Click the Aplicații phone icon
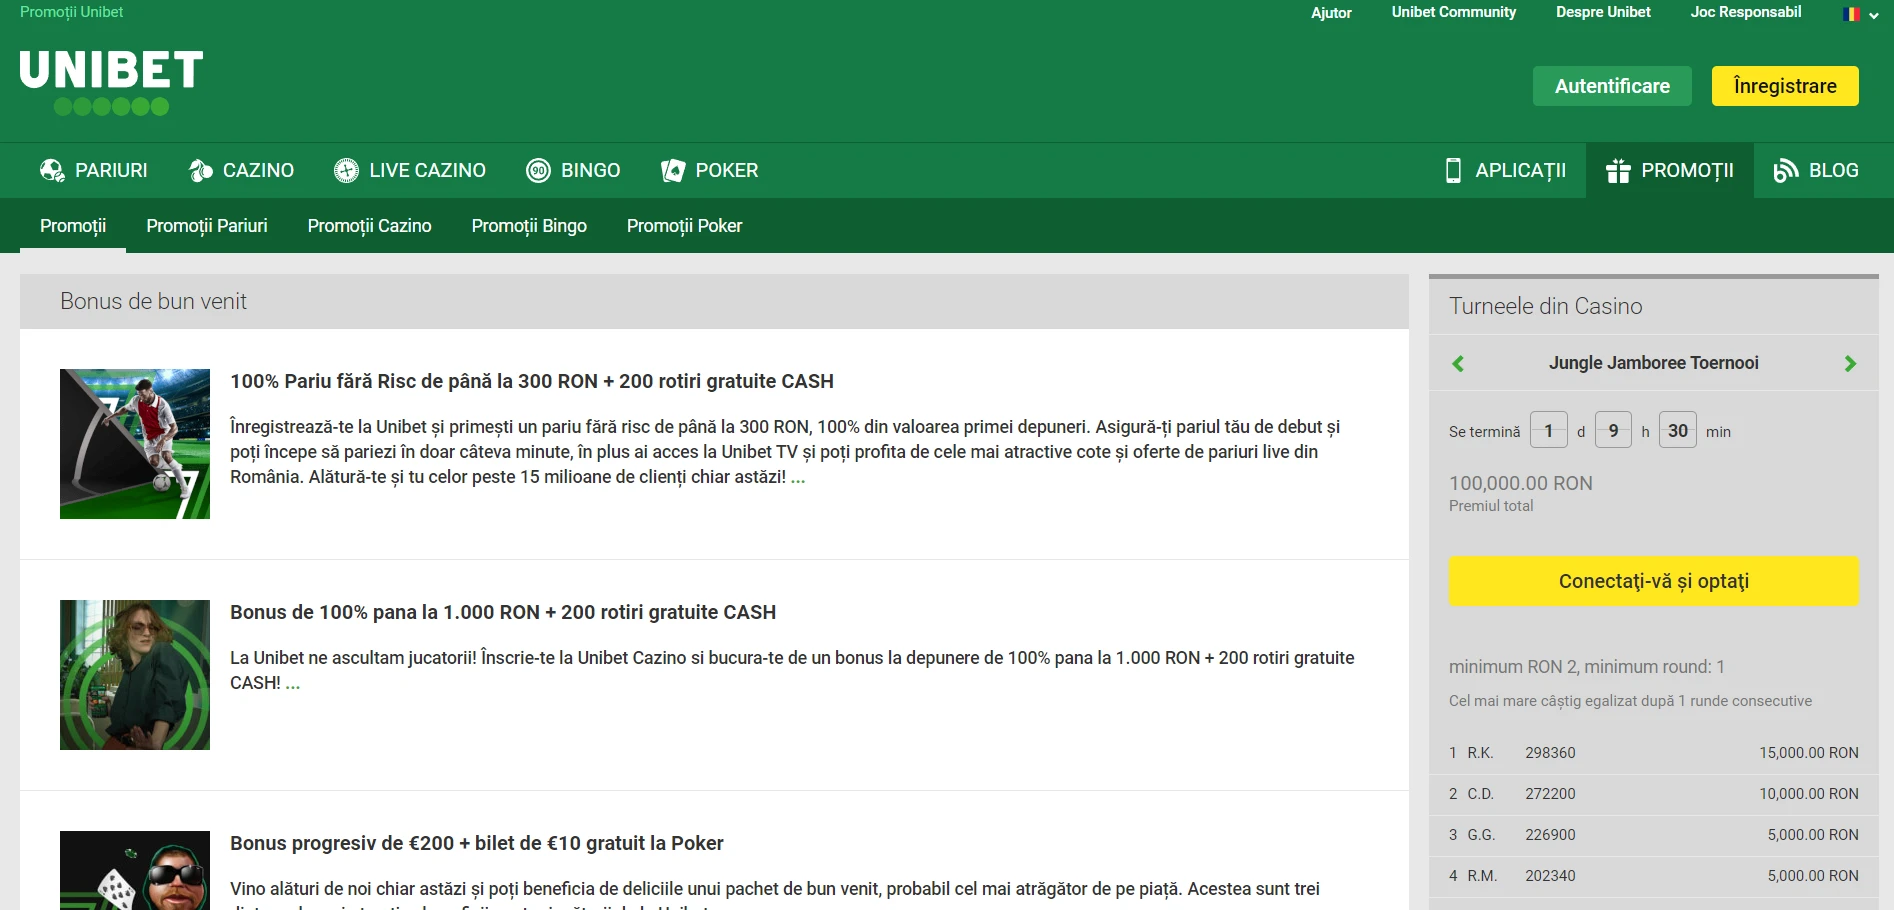This screenshot has height=910, width=1894. coord(1453,170)
